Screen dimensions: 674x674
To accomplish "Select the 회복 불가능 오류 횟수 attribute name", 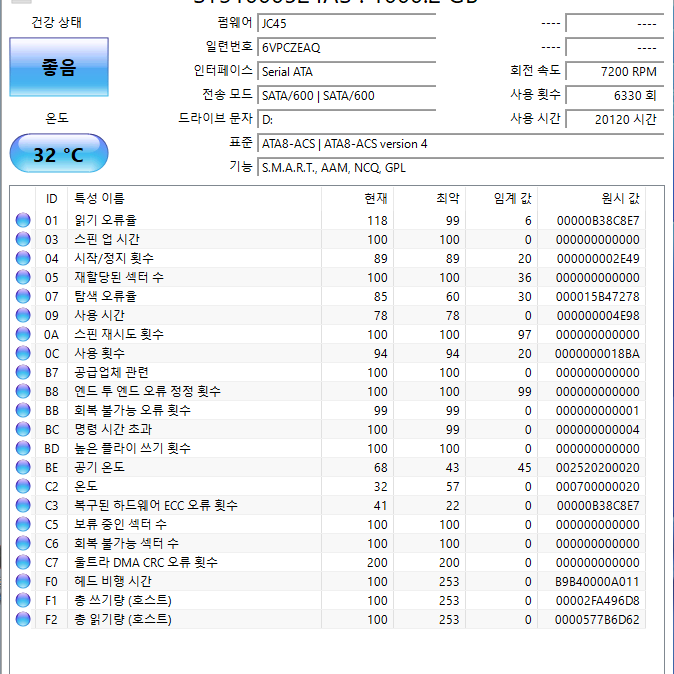I will pos(132,410).
